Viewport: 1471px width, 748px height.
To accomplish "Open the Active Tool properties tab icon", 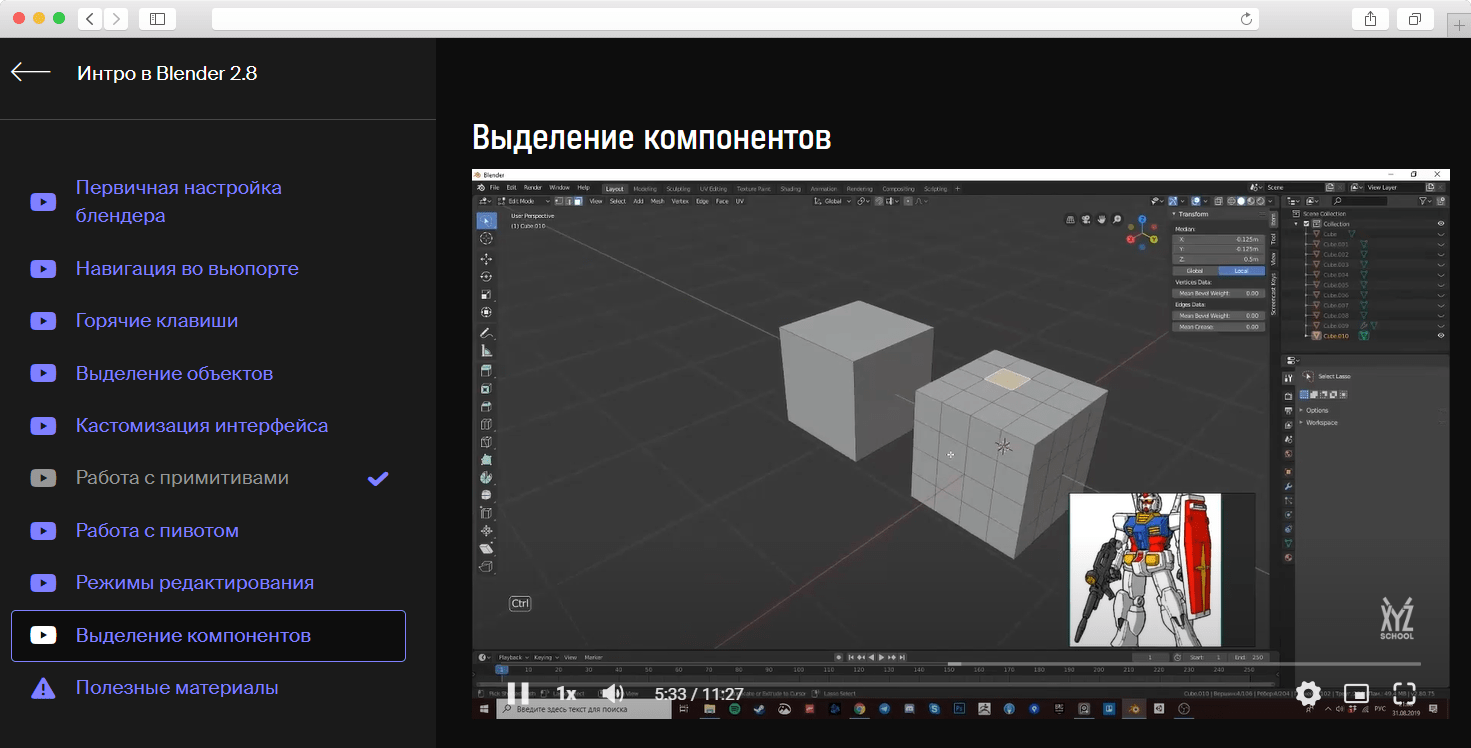I will [x=1288, y=377].
